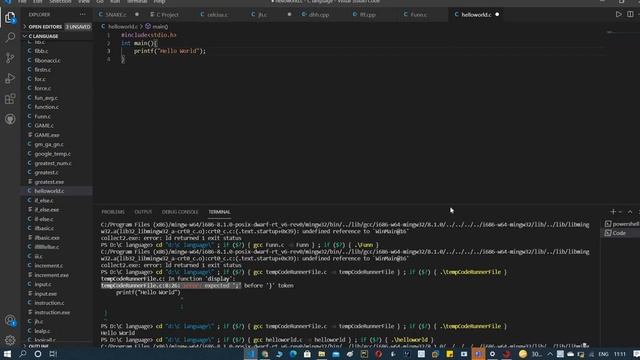Switch to the SNAKE.c tab

(116, 14)
